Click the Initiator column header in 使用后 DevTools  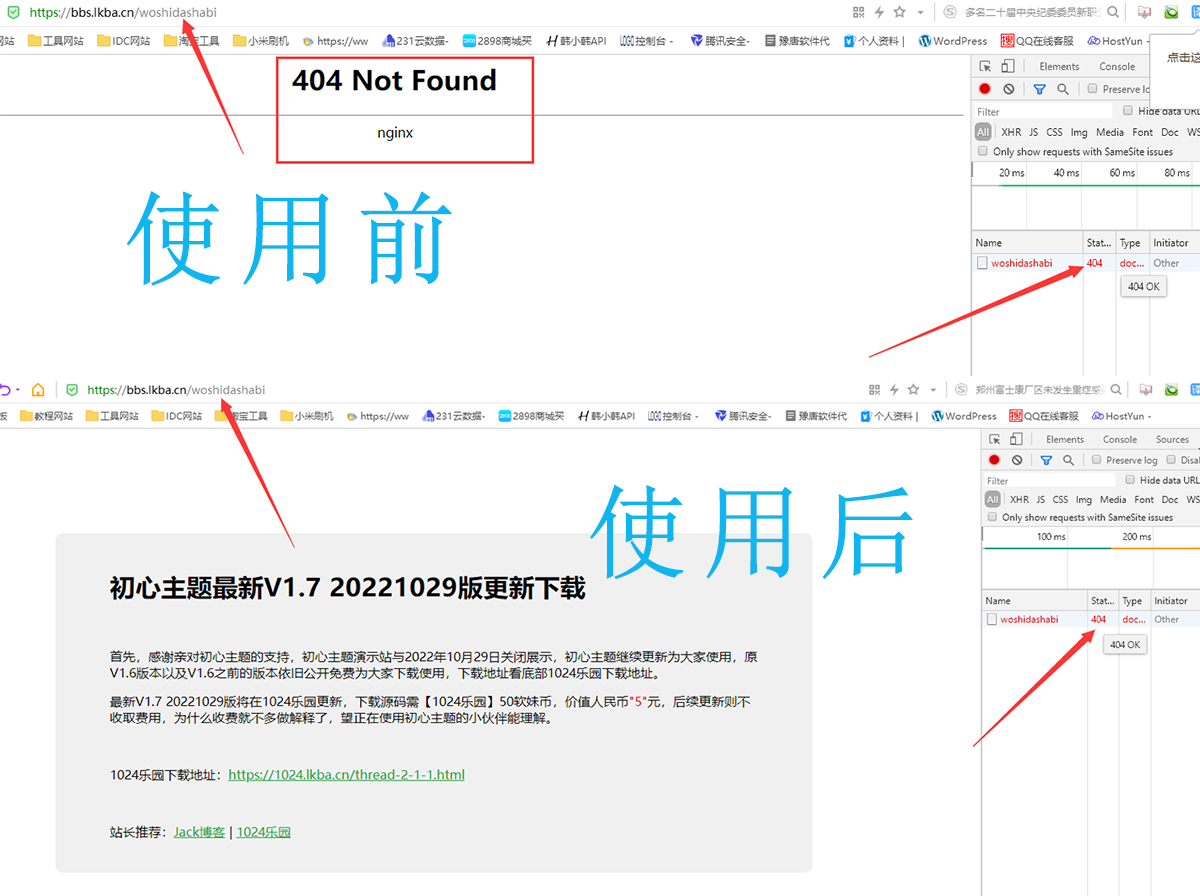click(1171, 601)
